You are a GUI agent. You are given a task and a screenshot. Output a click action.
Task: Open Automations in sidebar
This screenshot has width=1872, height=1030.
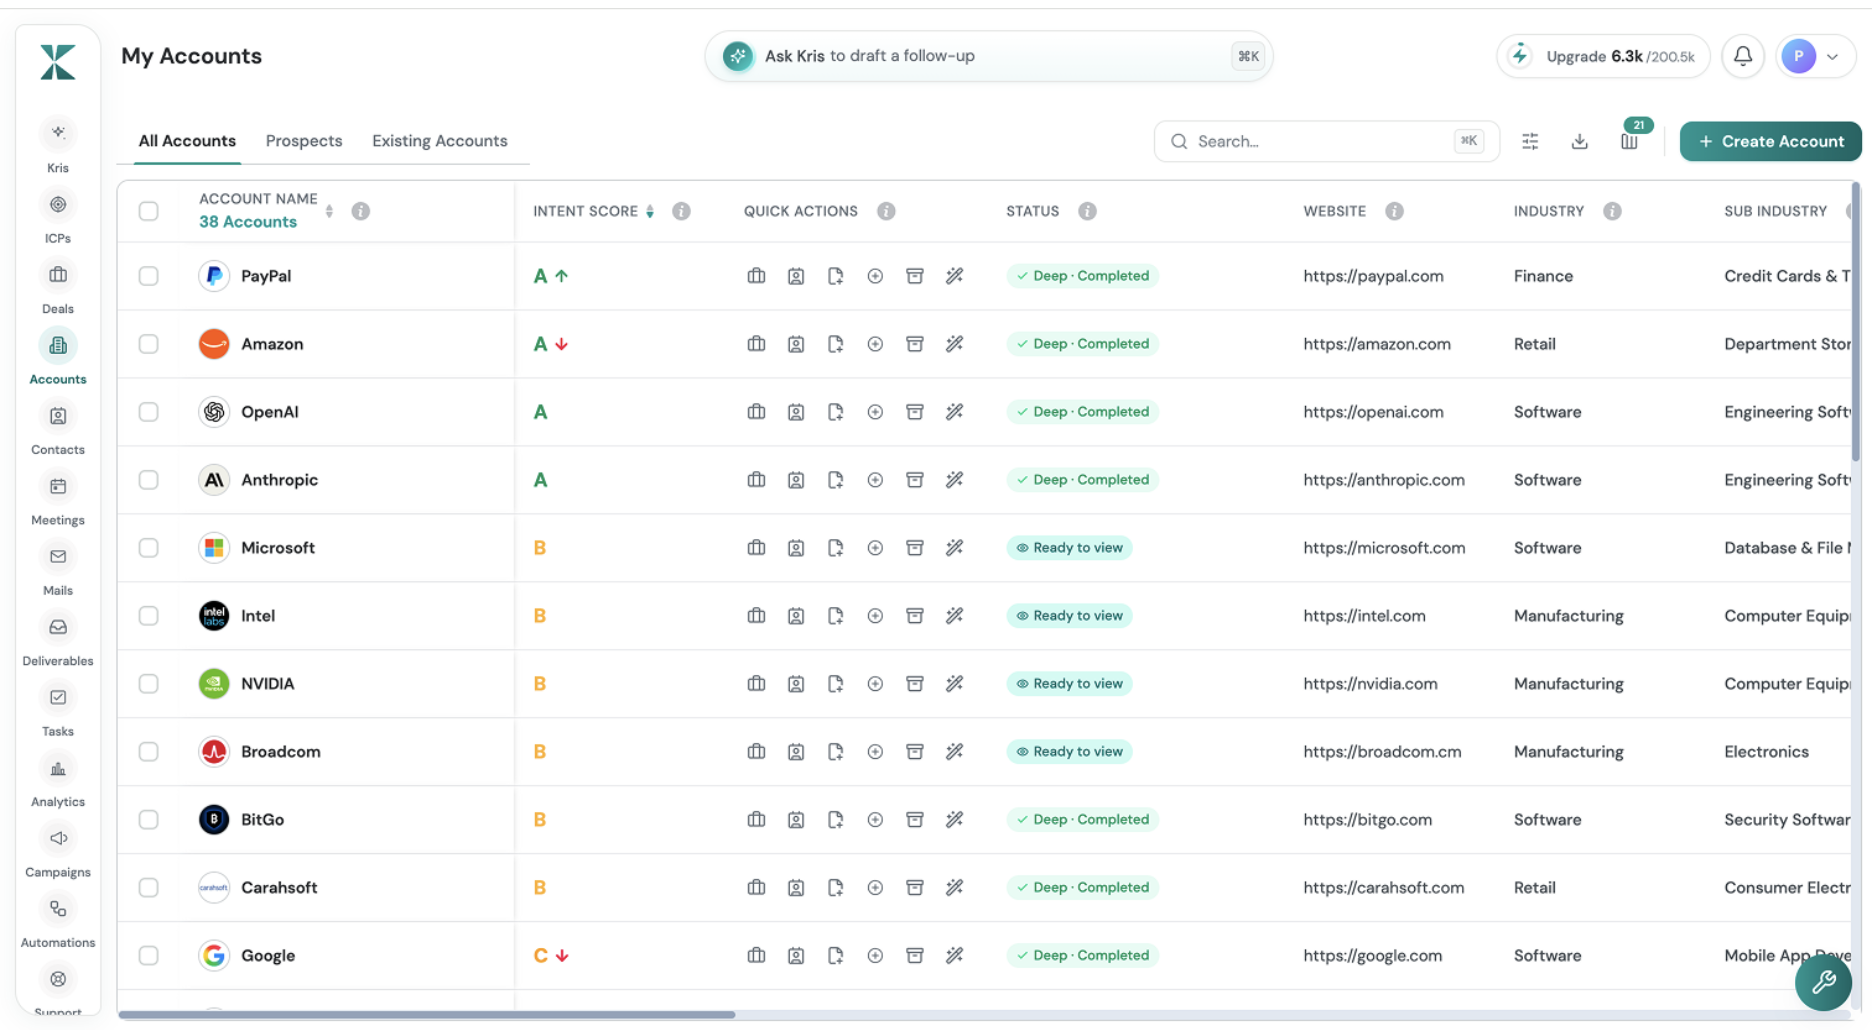click(x=58, y=921)
